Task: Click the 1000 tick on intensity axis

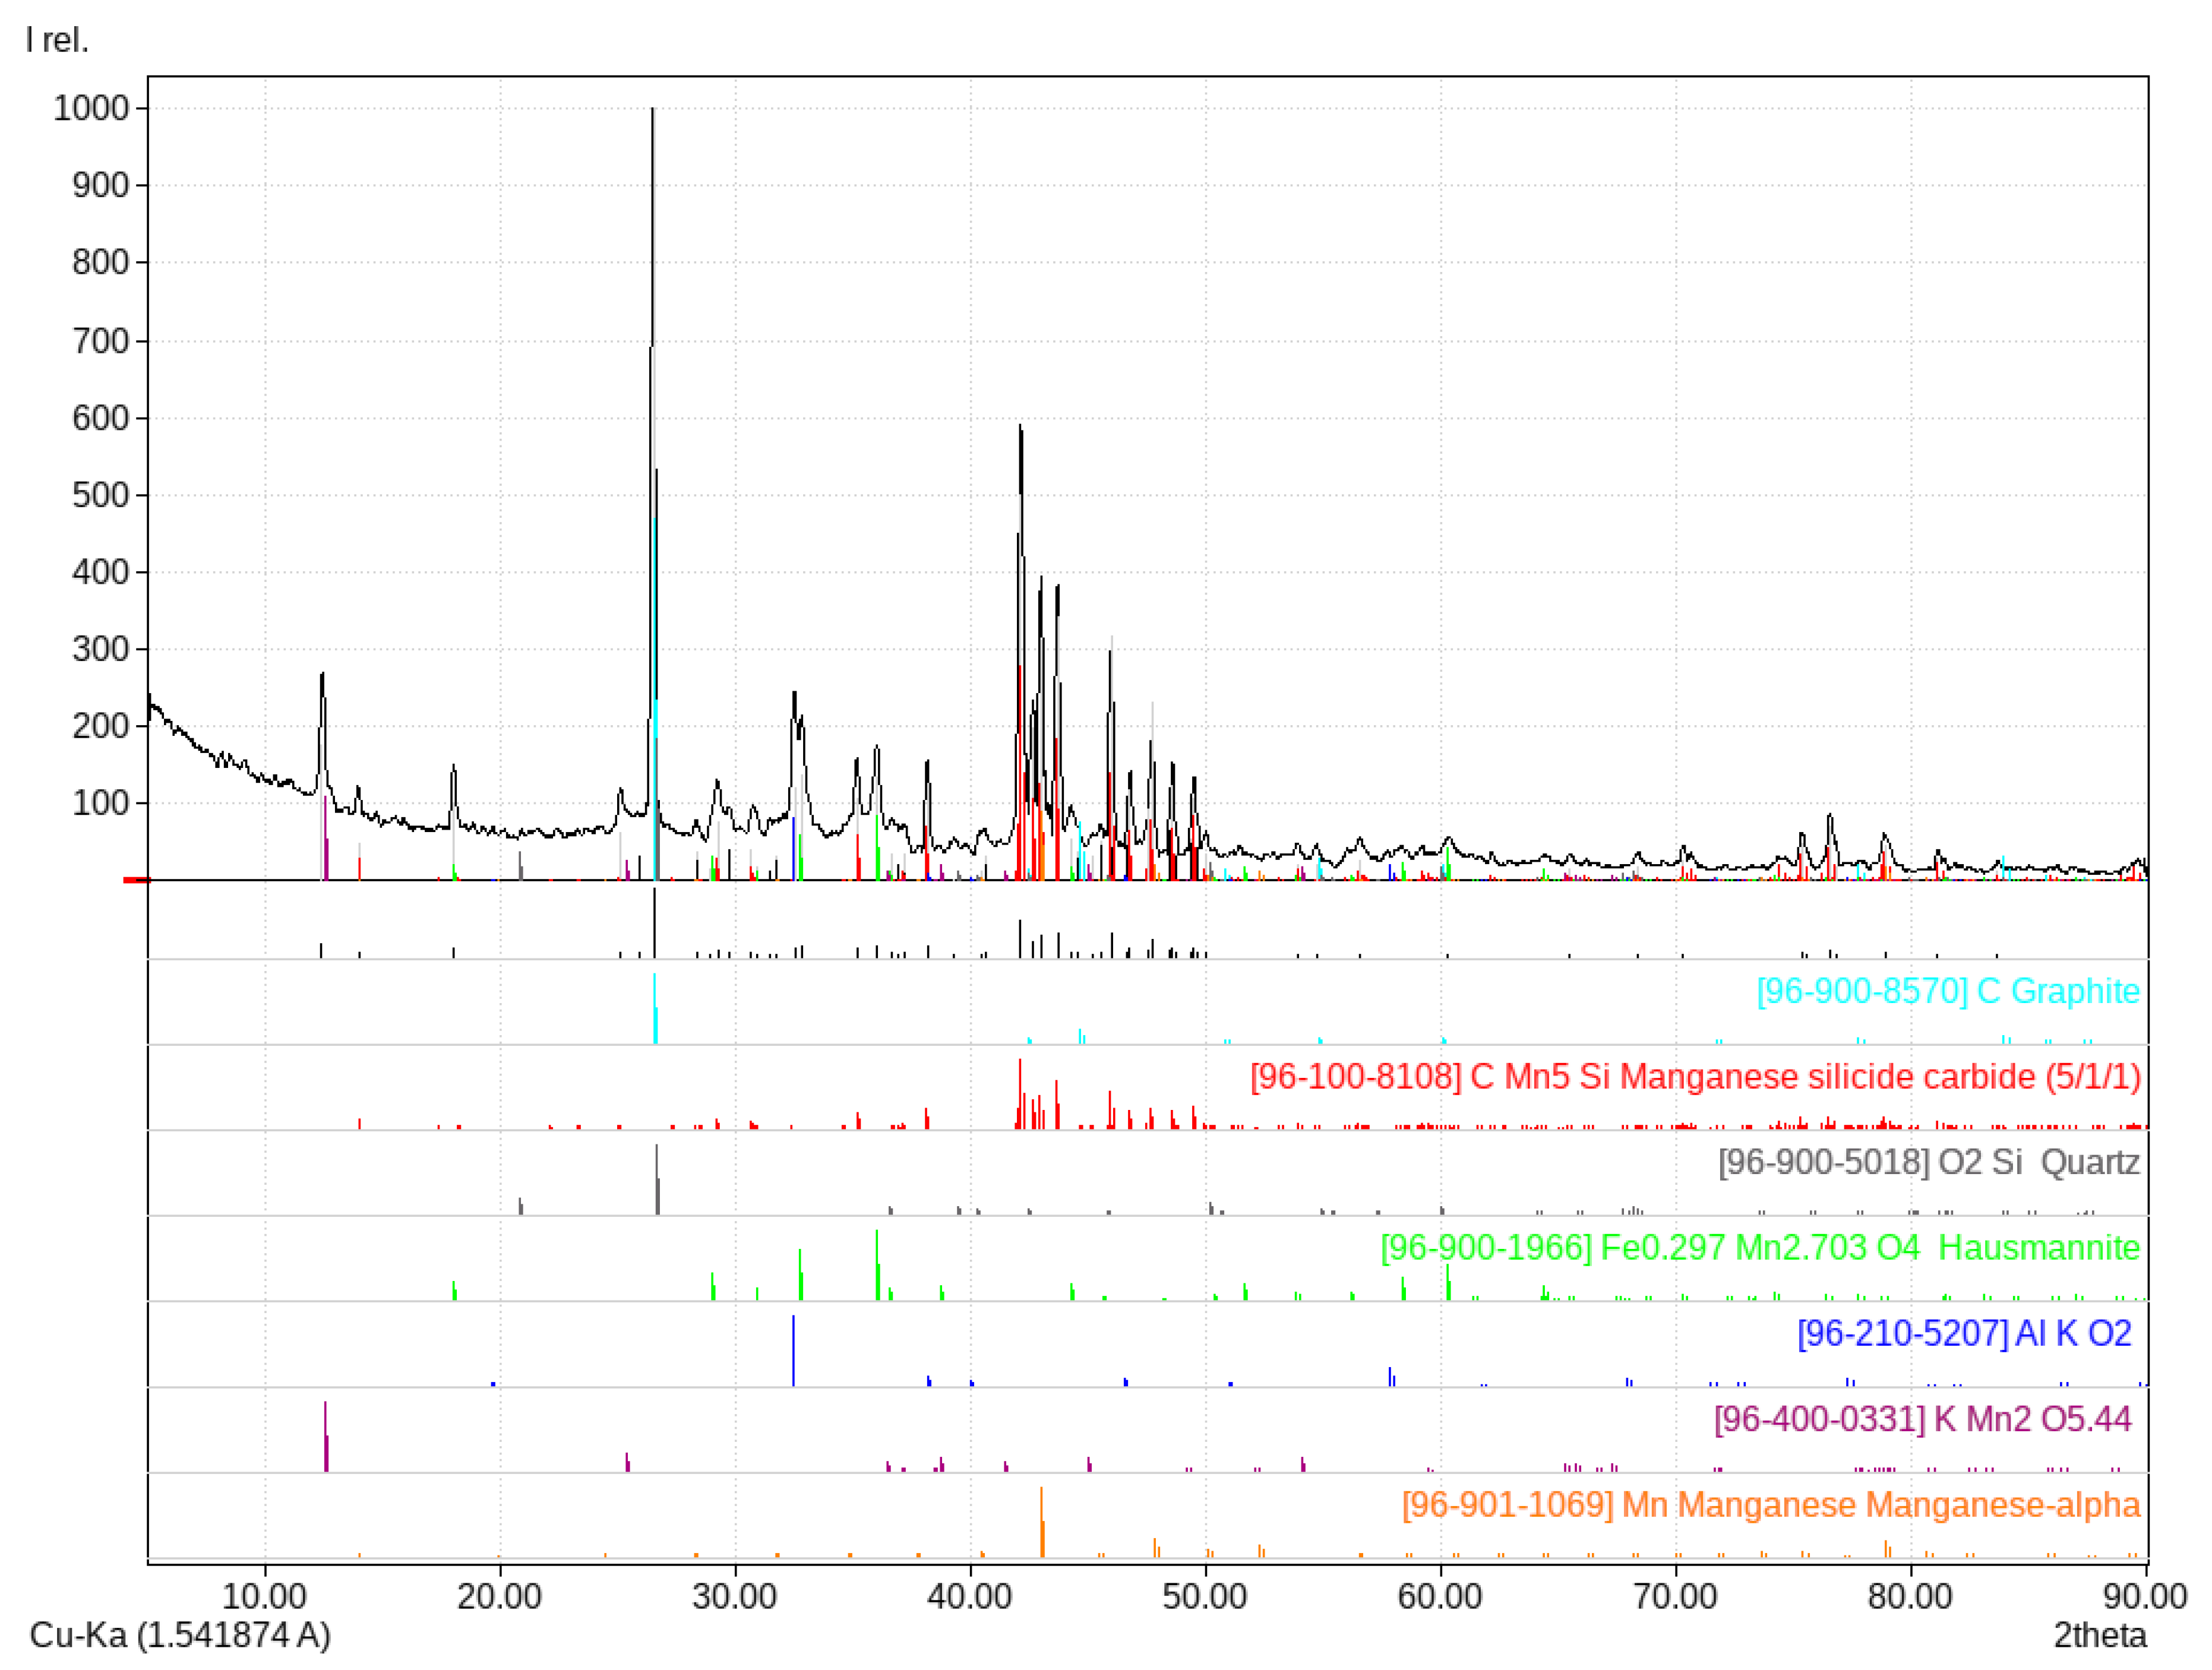Action: click(x=91, y=108)
